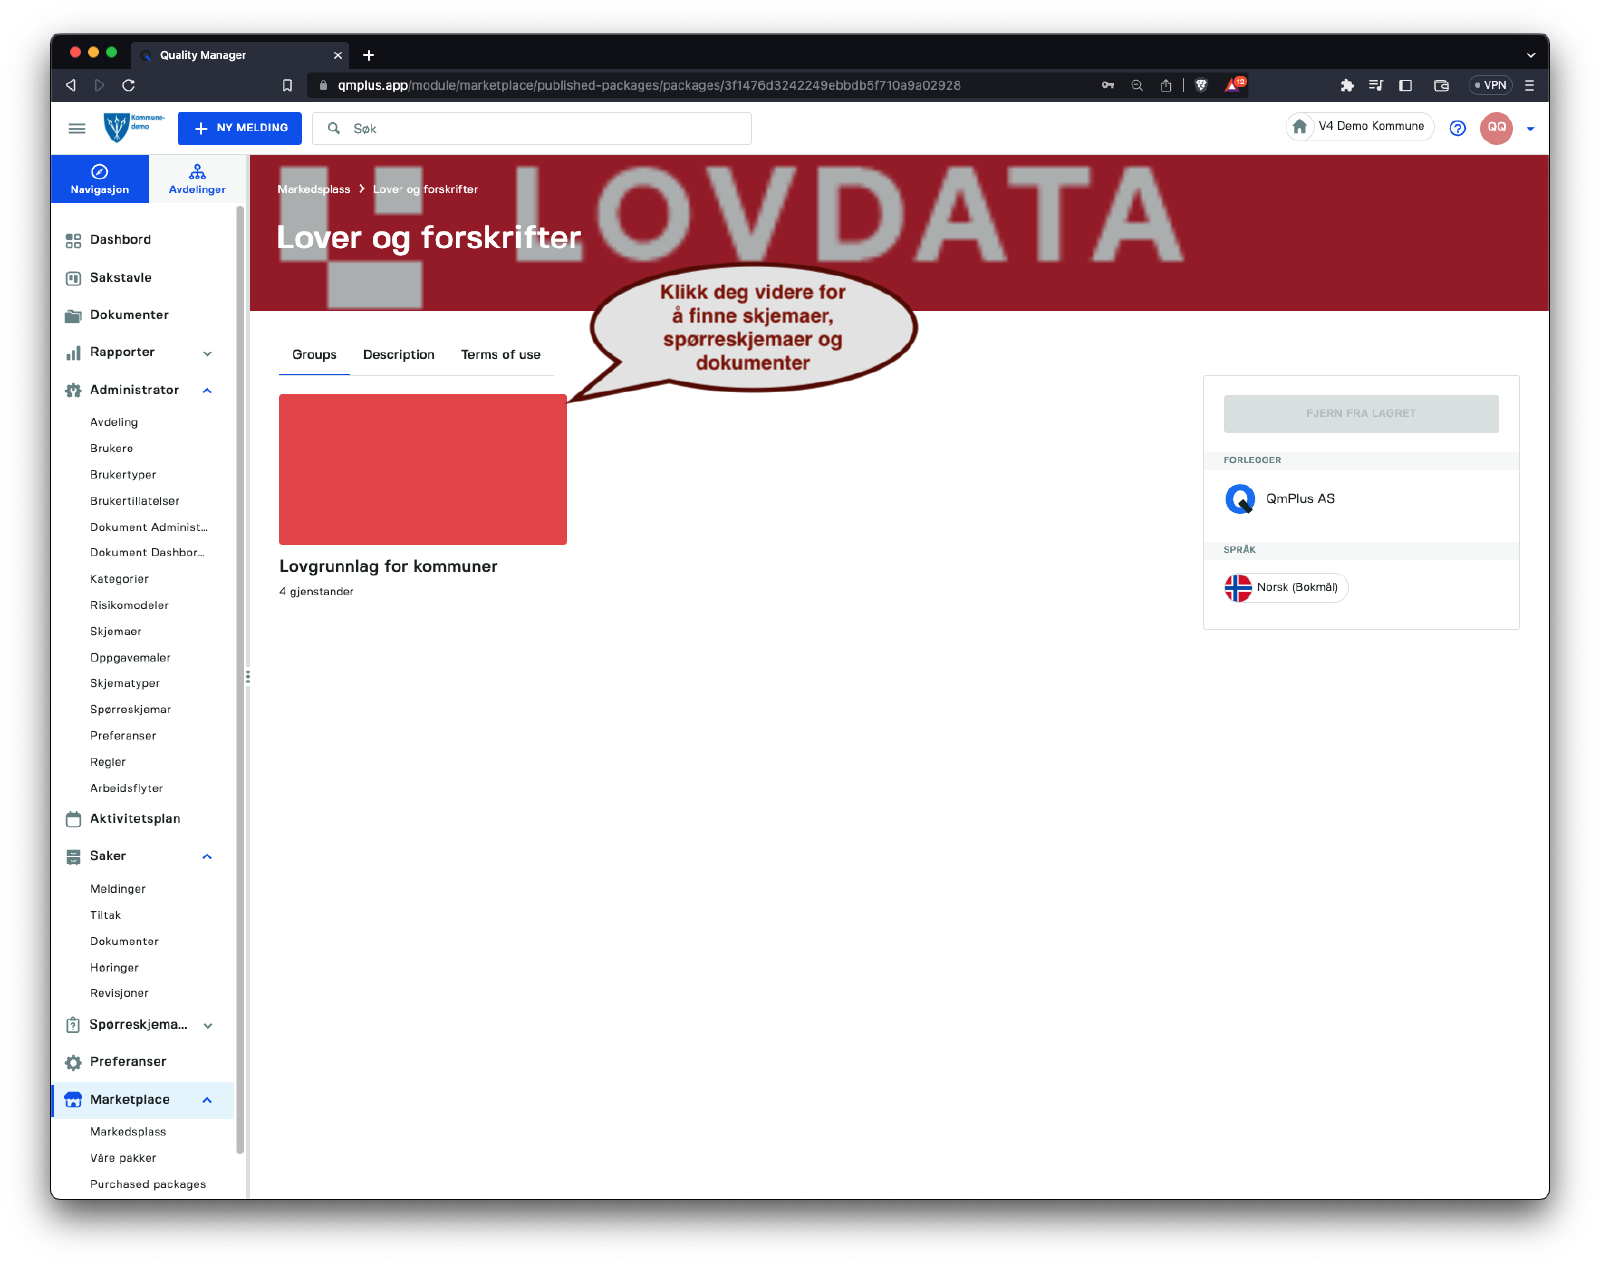Switch to the Description tab
Viewport: 1600px width, 1266px height.
[398, 355]
